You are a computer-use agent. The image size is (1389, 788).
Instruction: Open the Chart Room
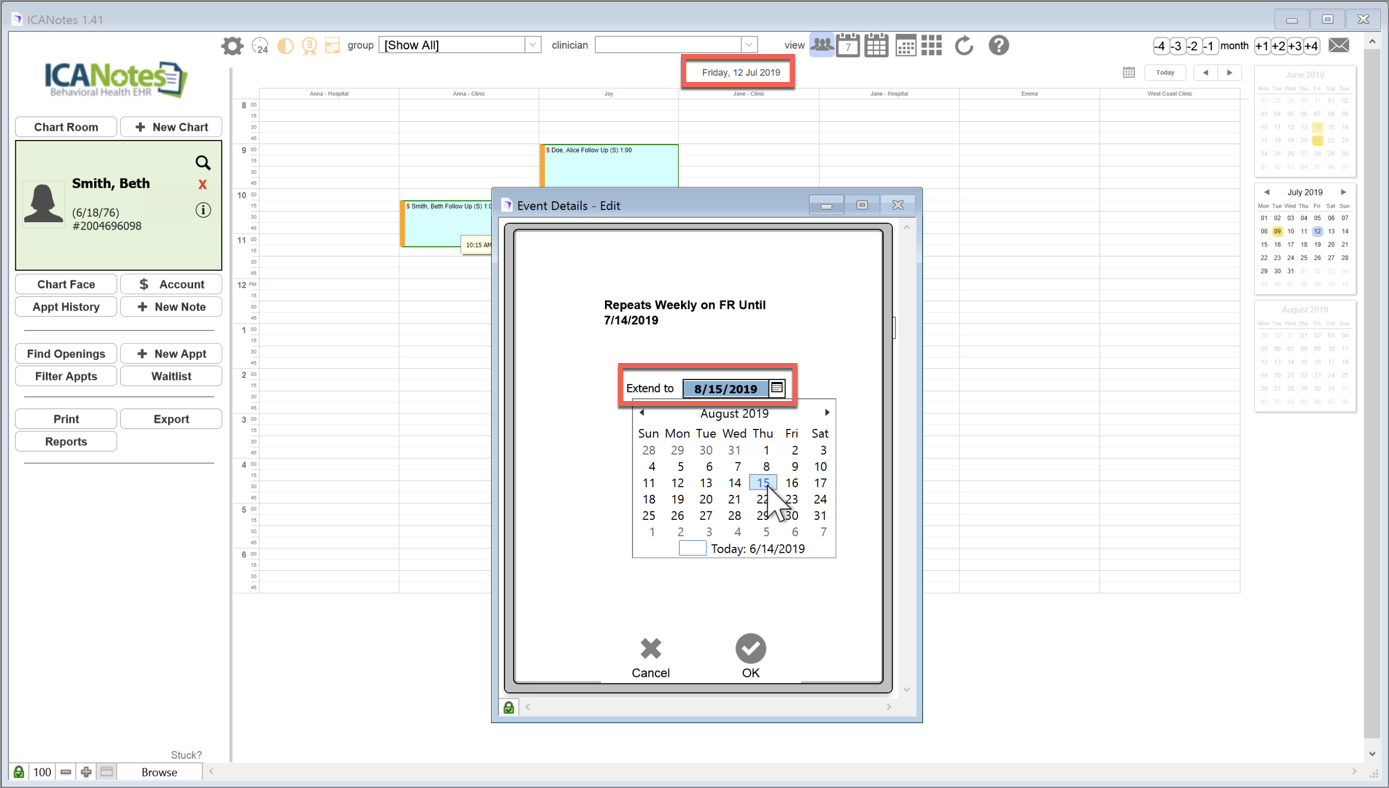[66, 127]
